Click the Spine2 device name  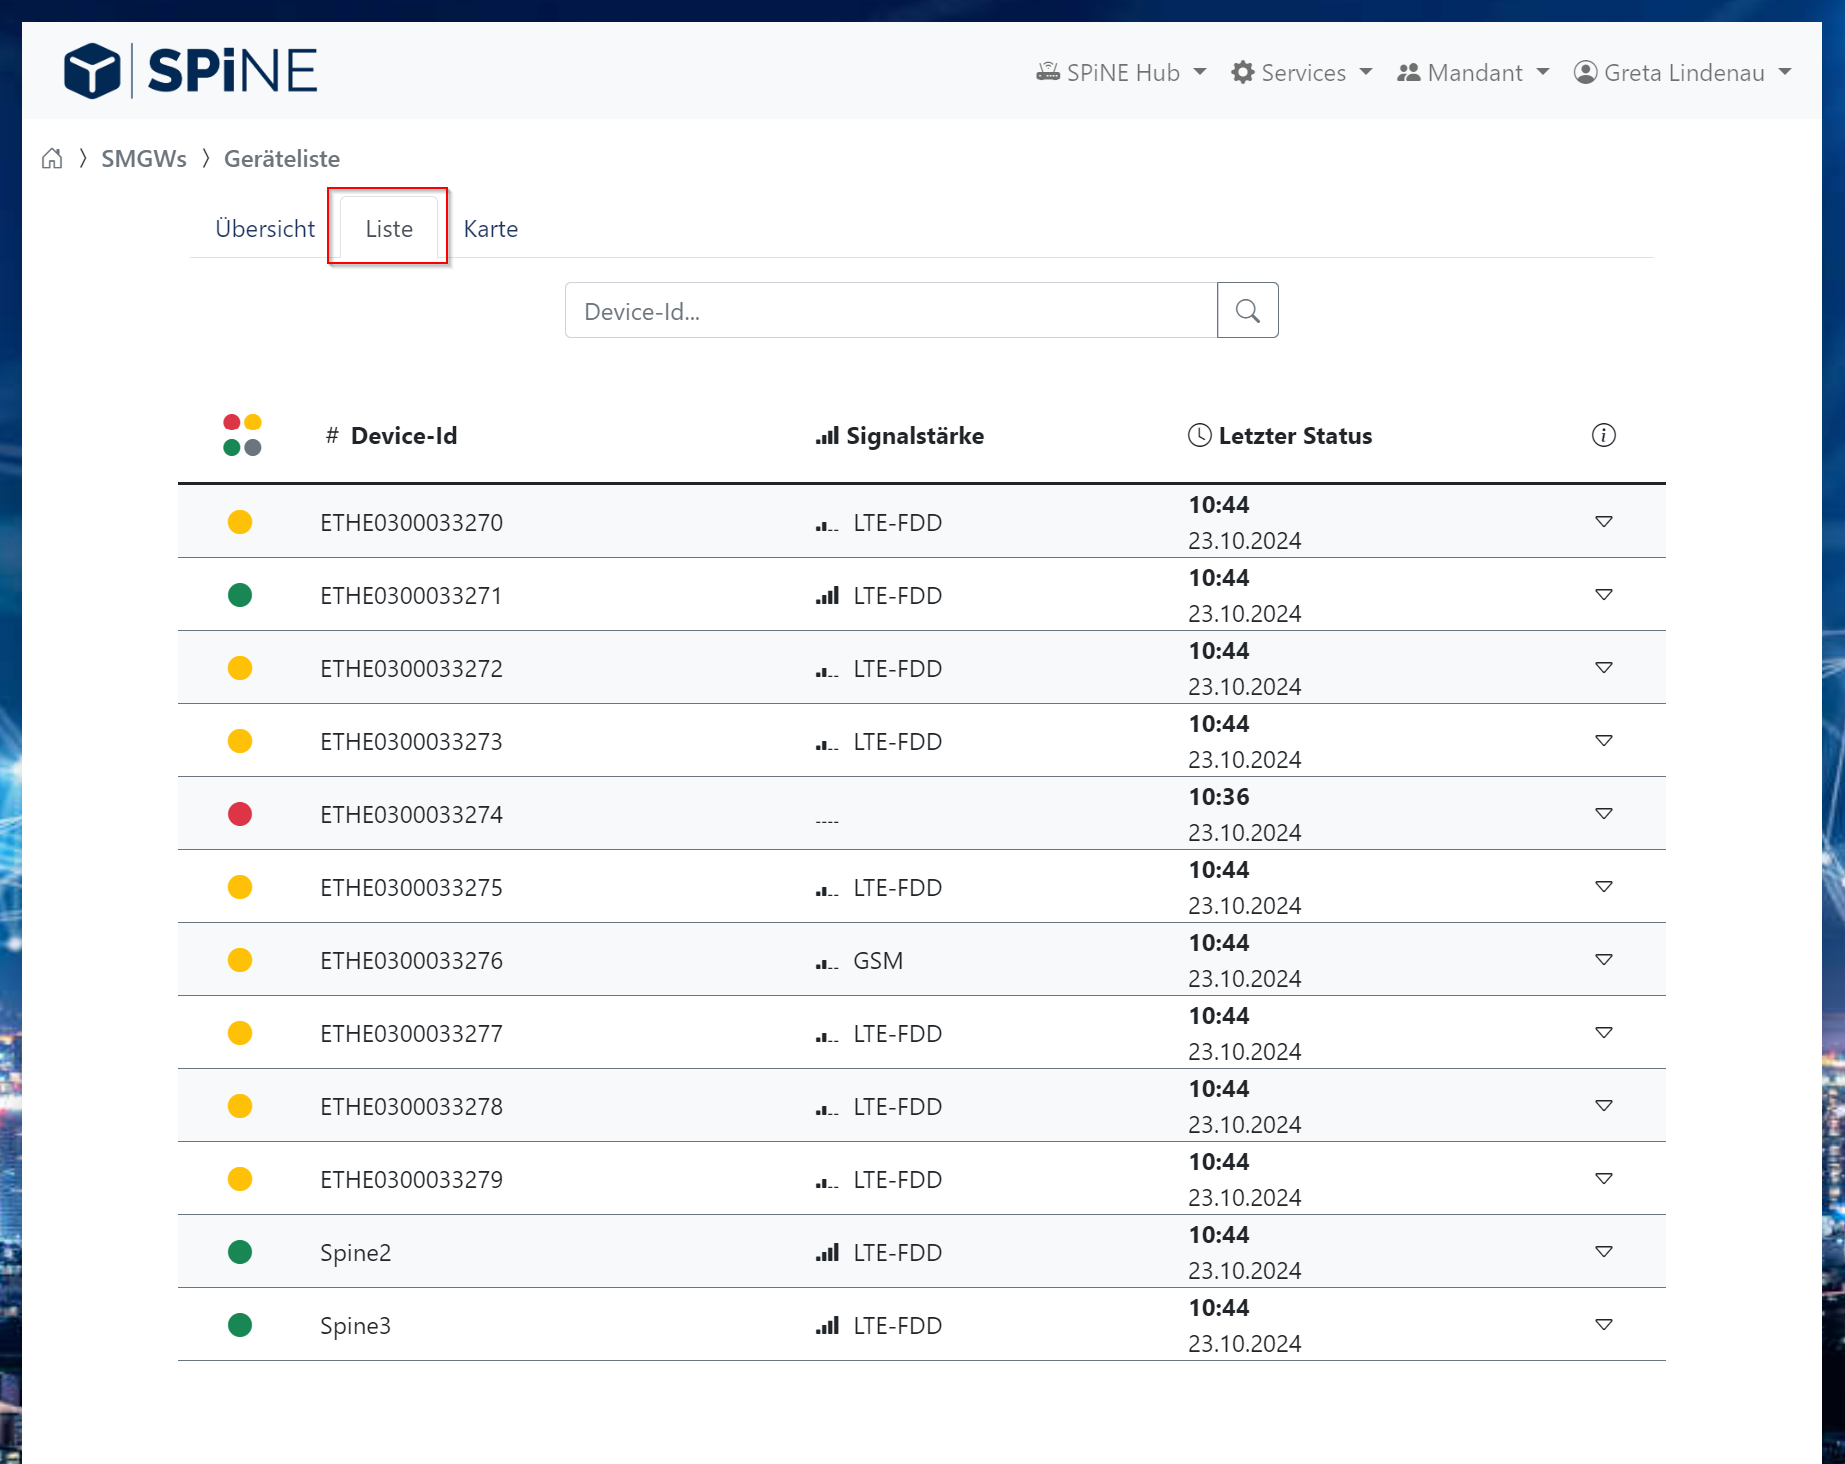[355, 1253]
